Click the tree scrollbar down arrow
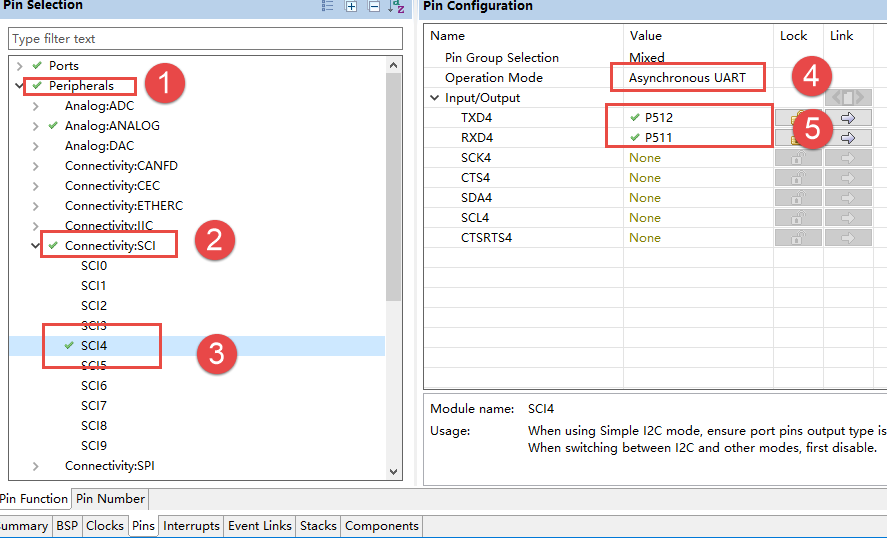Viewport: 887px width, 538px height. (394, 472)
